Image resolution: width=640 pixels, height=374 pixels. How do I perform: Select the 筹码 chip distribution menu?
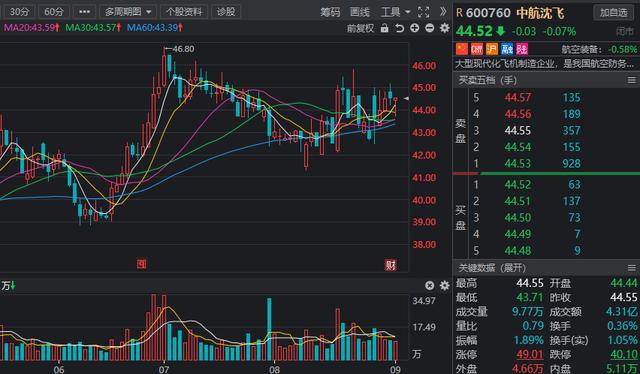pos(330,12)
